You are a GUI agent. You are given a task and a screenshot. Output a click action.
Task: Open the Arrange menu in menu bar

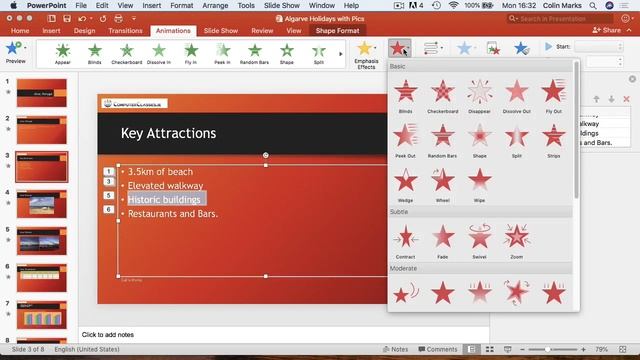(x=215, y=6)
